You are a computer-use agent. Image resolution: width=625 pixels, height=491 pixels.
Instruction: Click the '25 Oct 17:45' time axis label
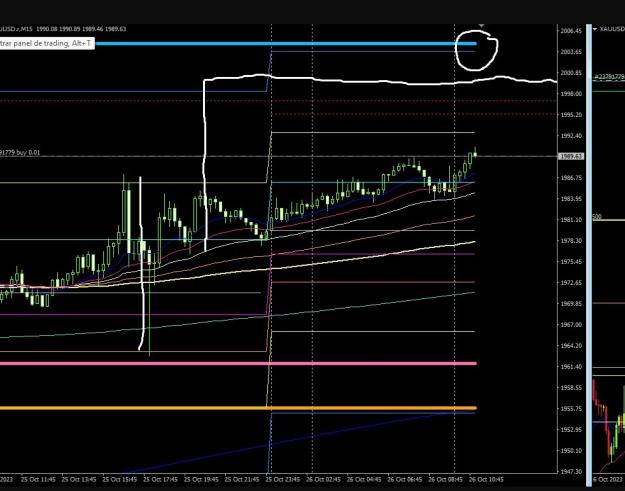160,479
